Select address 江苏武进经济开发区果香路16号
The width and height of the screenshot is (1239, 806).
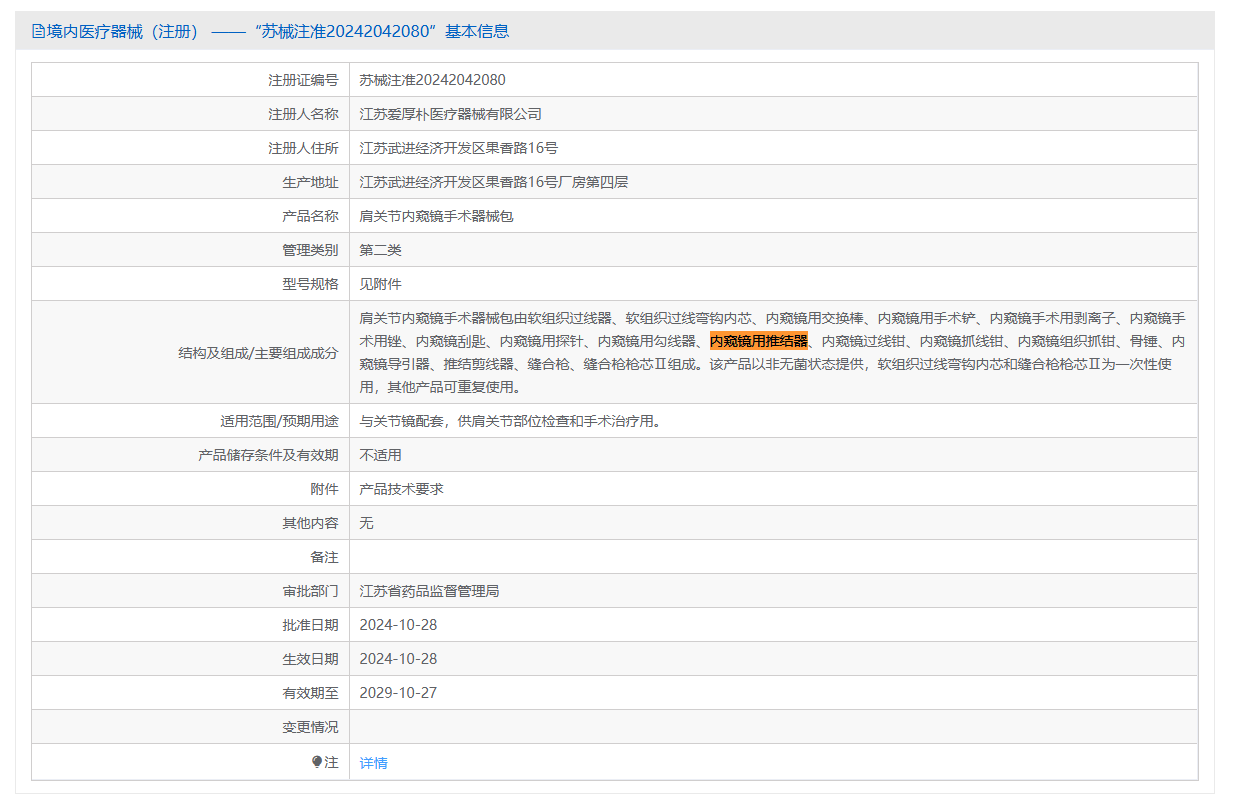pos(458,148)
